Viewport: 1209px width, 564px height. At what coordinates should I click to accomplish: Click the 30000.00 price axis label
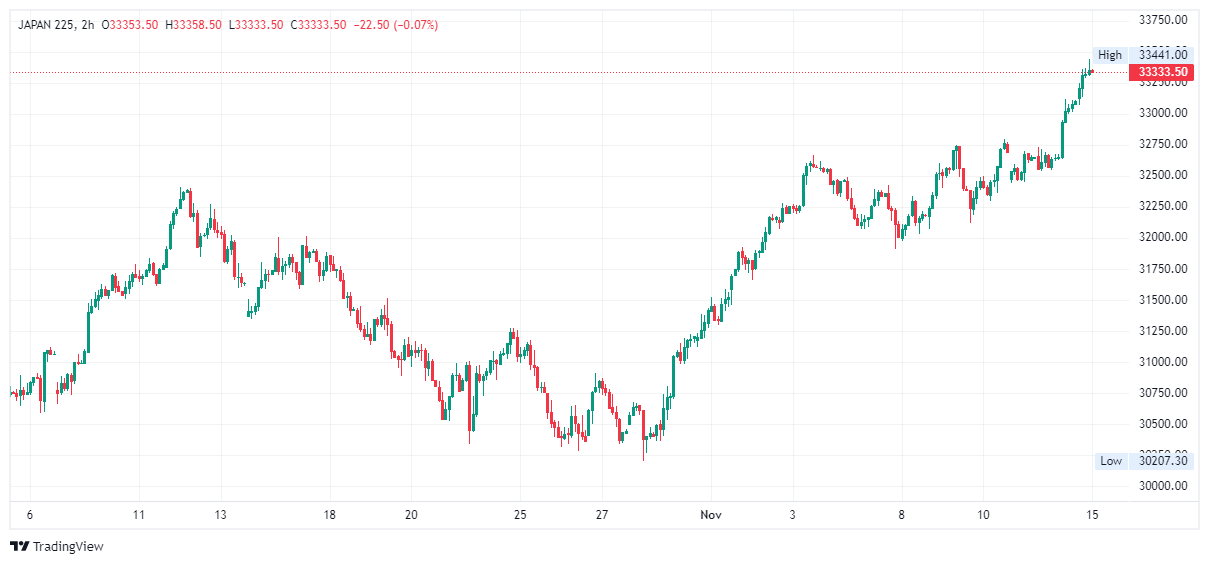(x=1163, y=486)
